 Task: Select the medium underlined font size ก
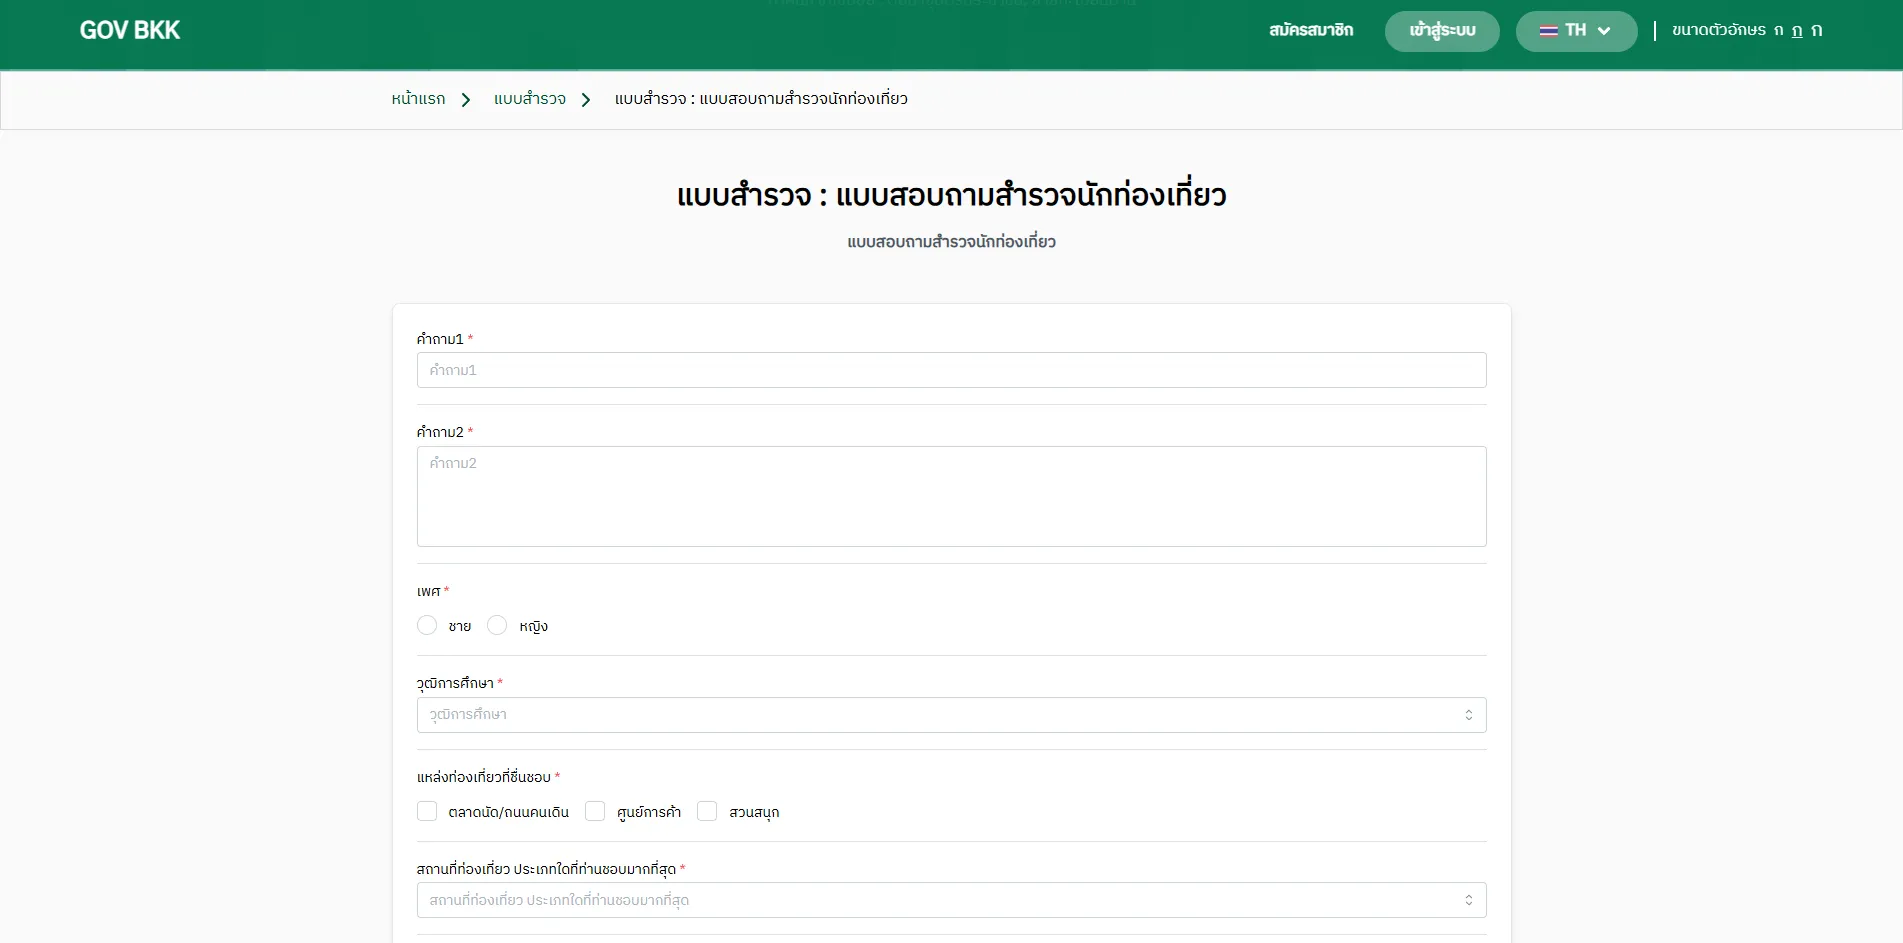click(x=1797, y=30)
